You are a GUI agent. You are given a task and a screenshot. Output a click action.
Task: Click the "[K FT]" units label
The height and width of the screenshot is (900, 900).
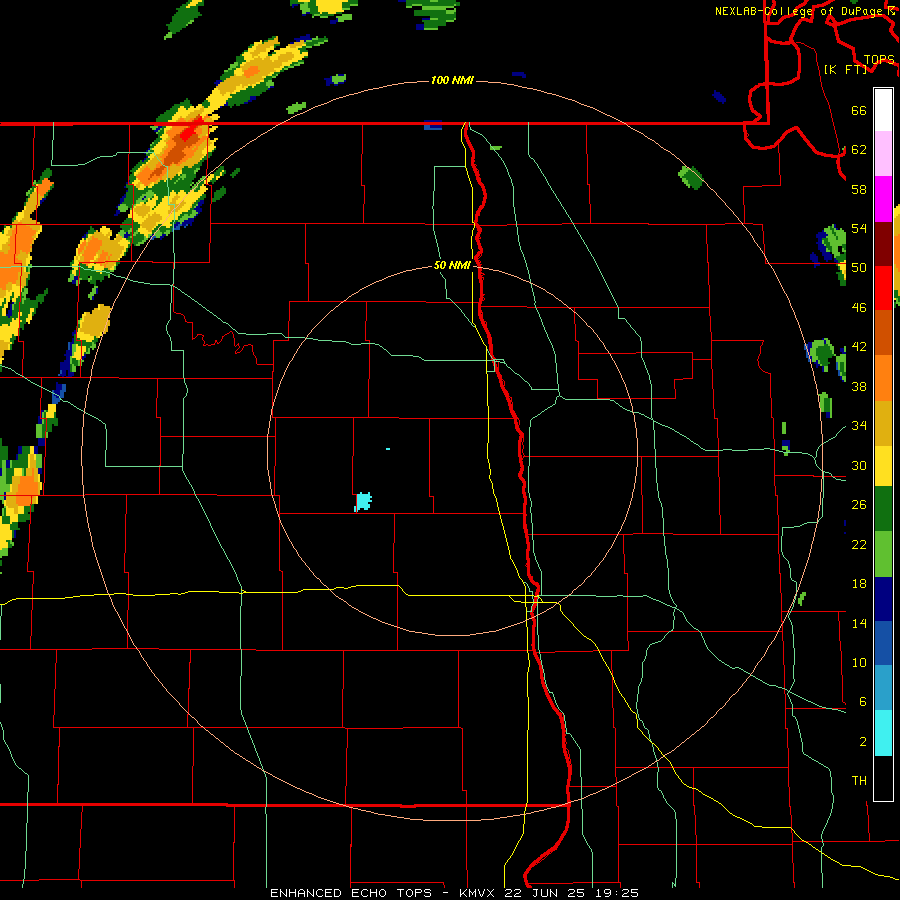(x=846, y=69)
